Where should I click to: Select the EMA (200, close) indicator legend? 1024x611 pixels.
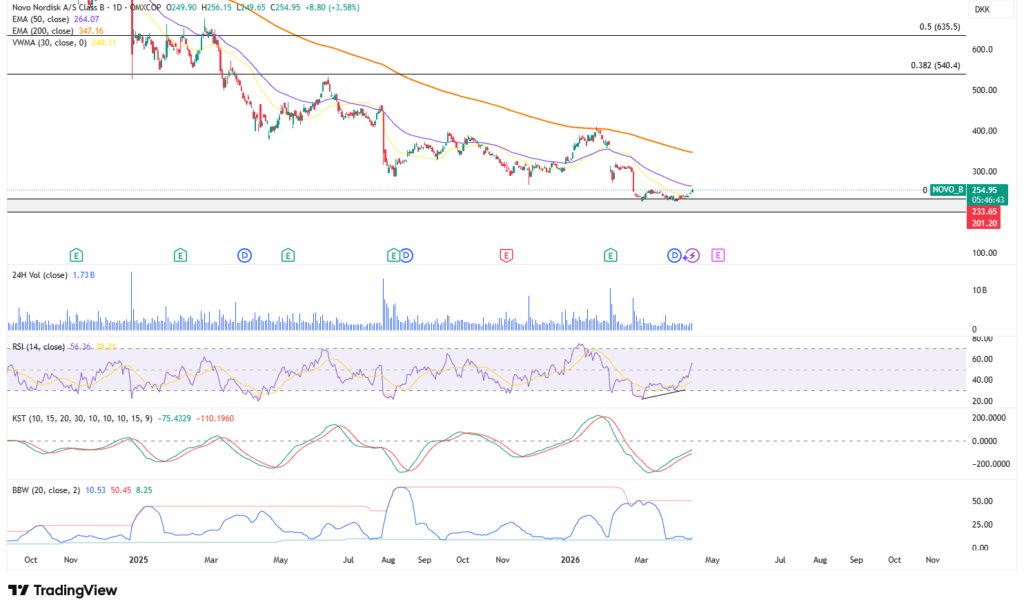point(46,32)
